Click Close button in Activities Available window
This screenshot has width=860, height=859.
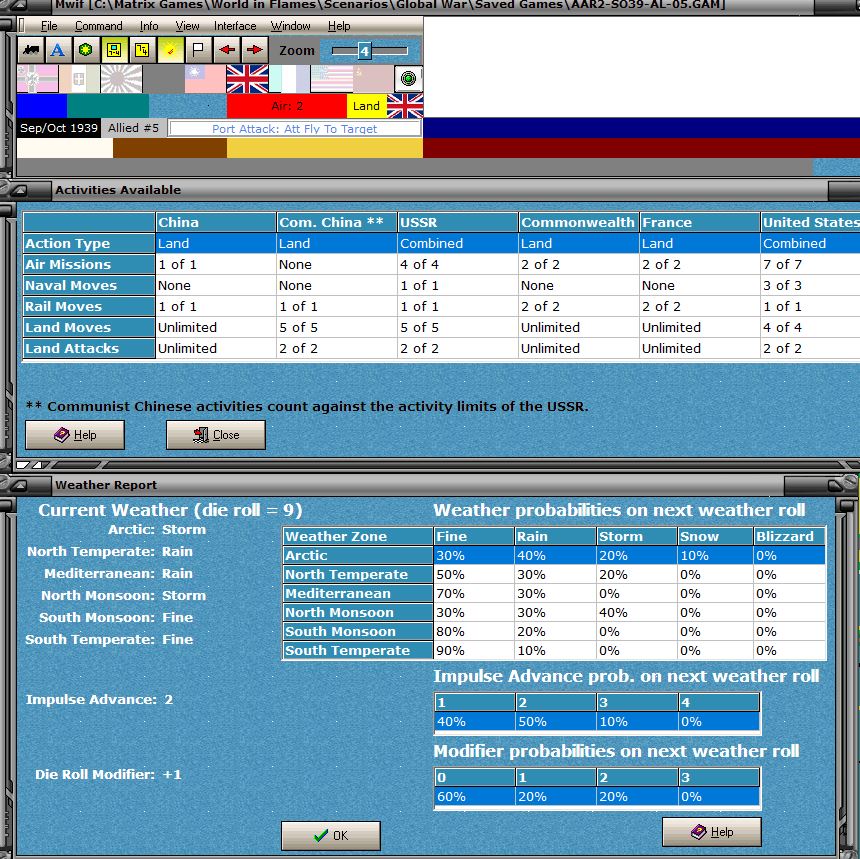[216, 435]
